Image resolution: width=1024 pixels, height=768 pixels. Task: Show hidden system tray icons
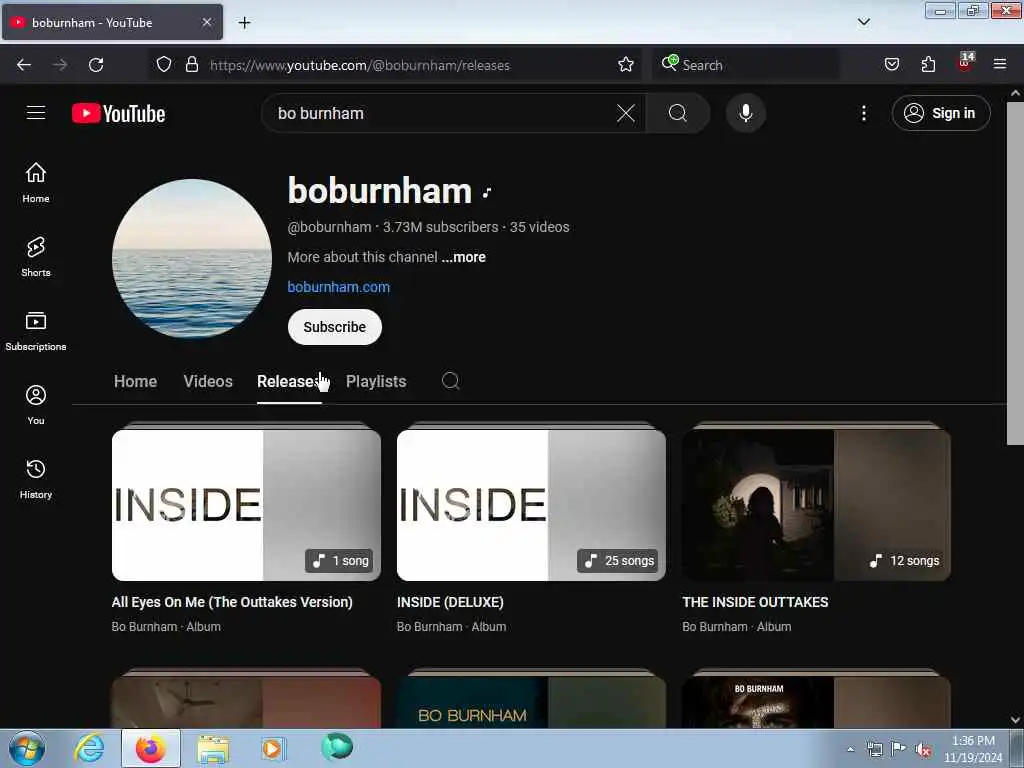[x=850, y=750]
